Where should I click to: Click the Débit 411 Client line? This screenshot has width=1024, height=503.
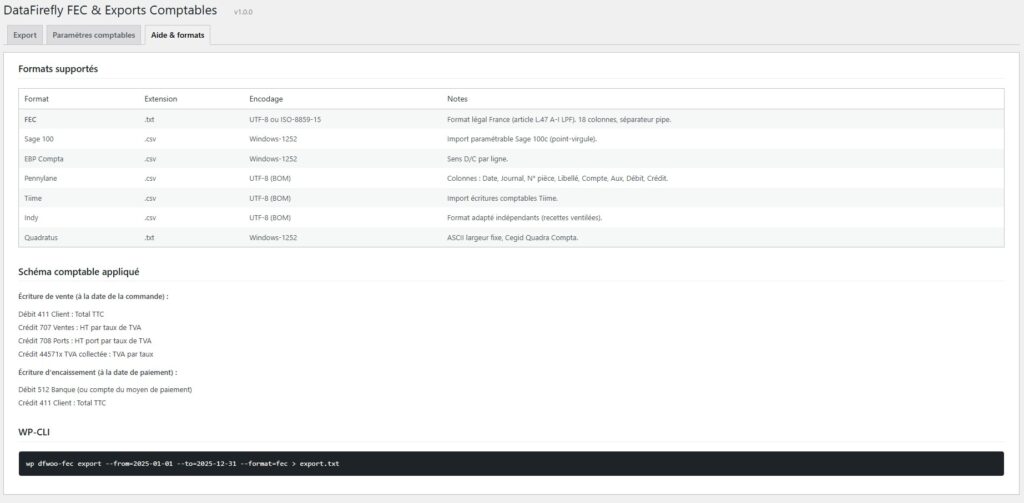(x=61, y=314)
